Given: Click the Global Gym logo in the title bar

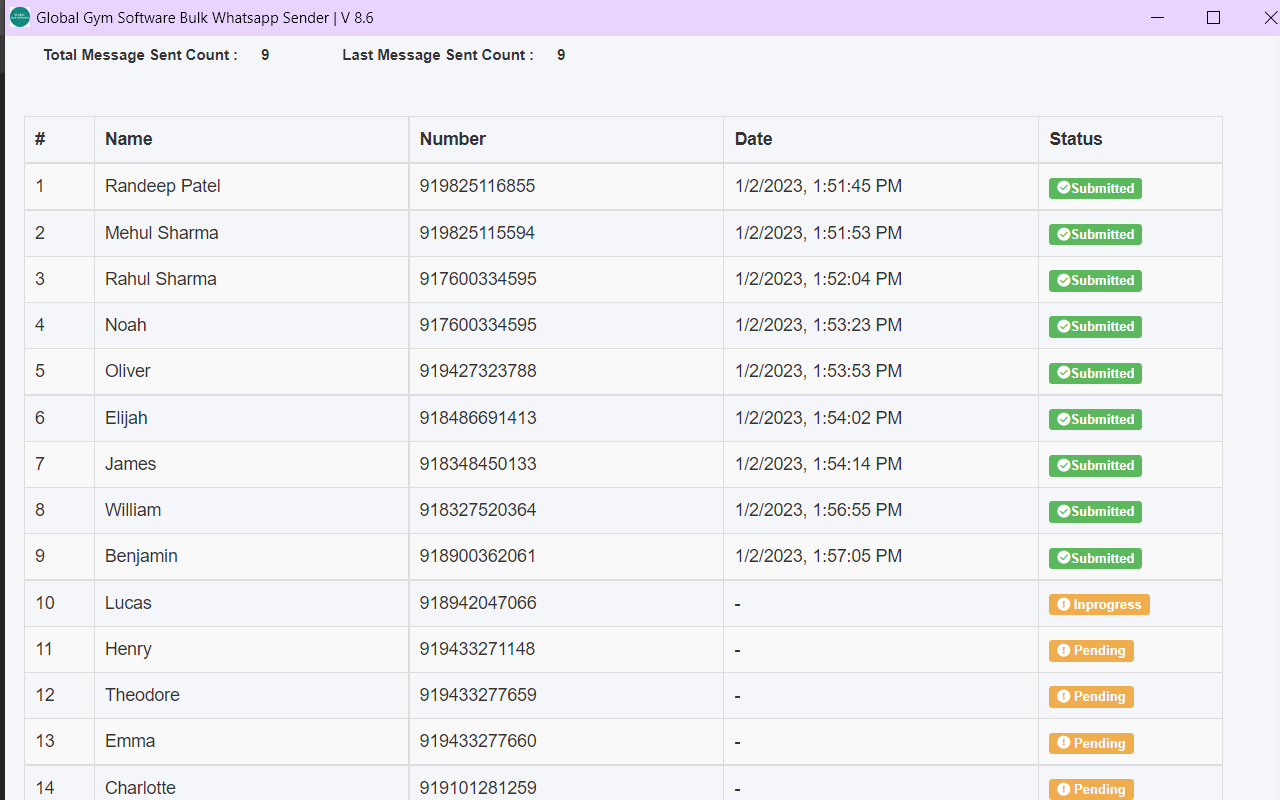Looking at the screenshot, I should [x=19, y=17].
